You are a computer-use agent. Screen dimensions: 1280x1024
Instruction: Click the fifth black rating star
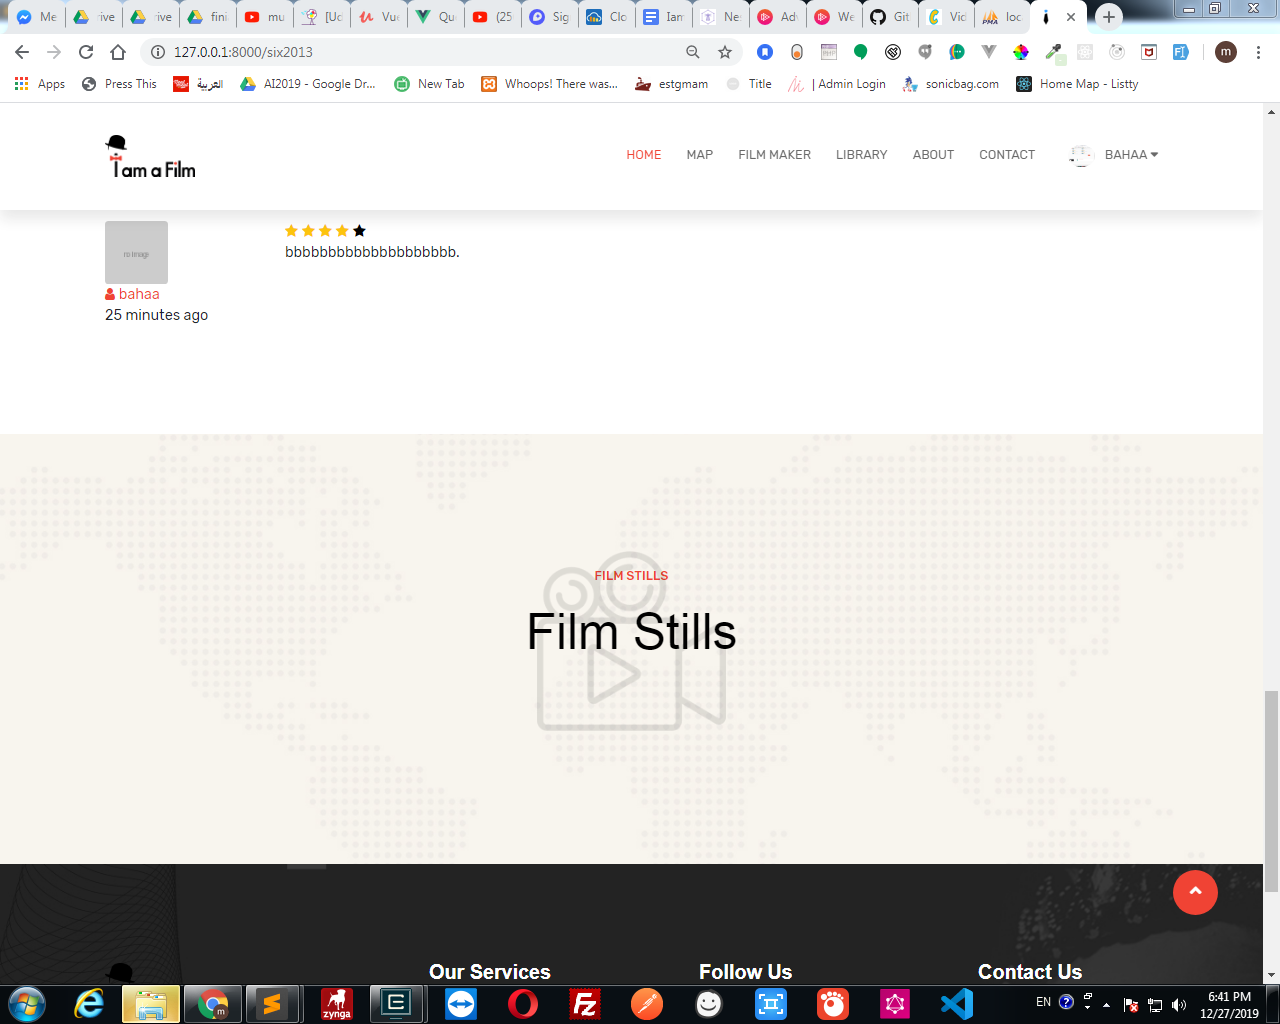click(359, 231)
